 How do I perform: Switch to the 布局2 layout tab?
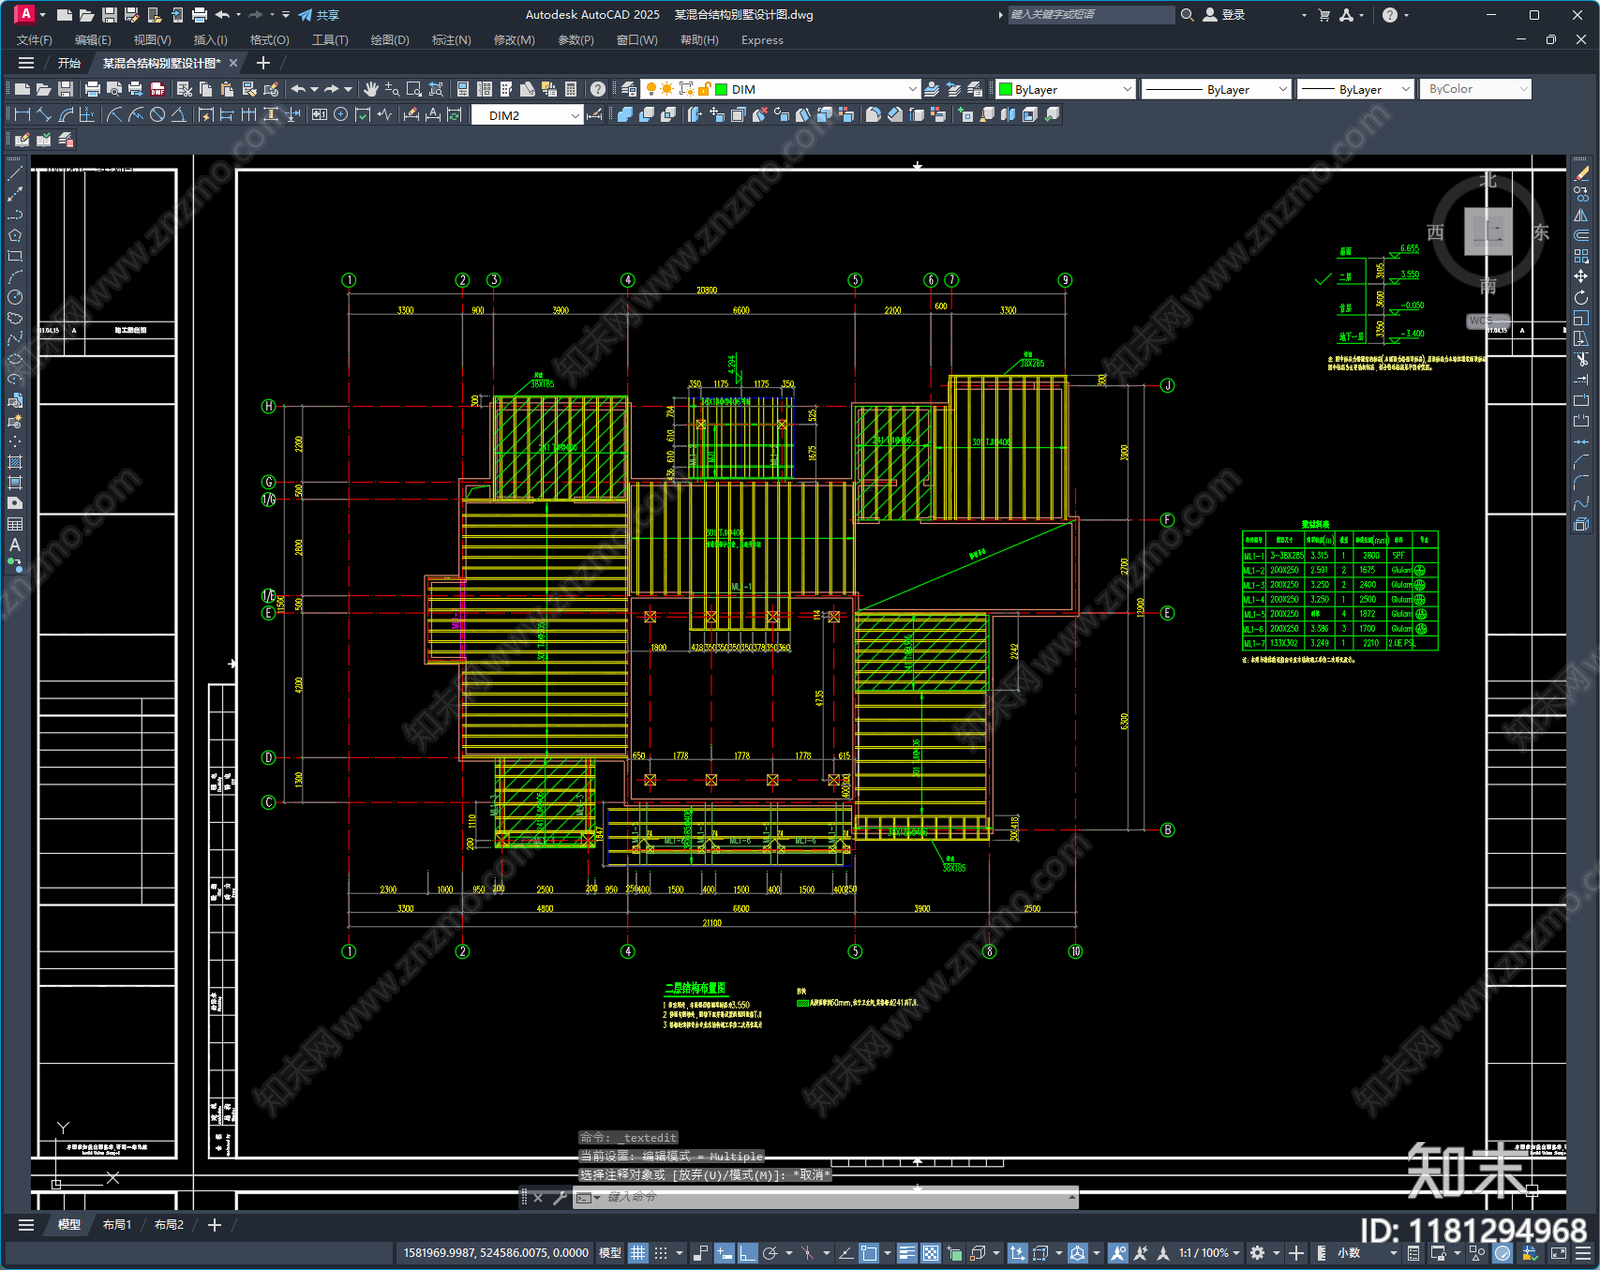click(x=169, y=1225)
